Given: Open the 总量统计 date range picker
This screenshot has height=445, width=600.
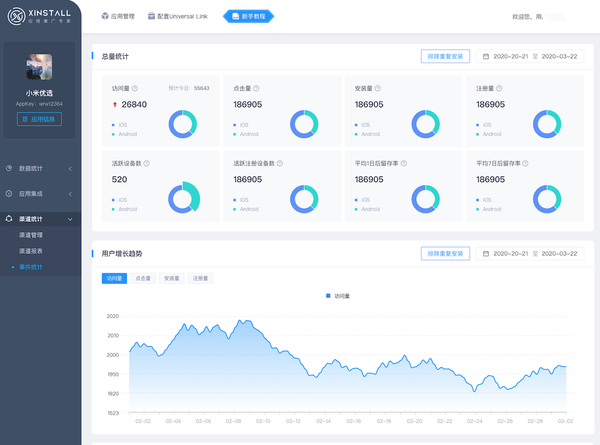Looking at the screenshot, I should click(x=530, y=56).
